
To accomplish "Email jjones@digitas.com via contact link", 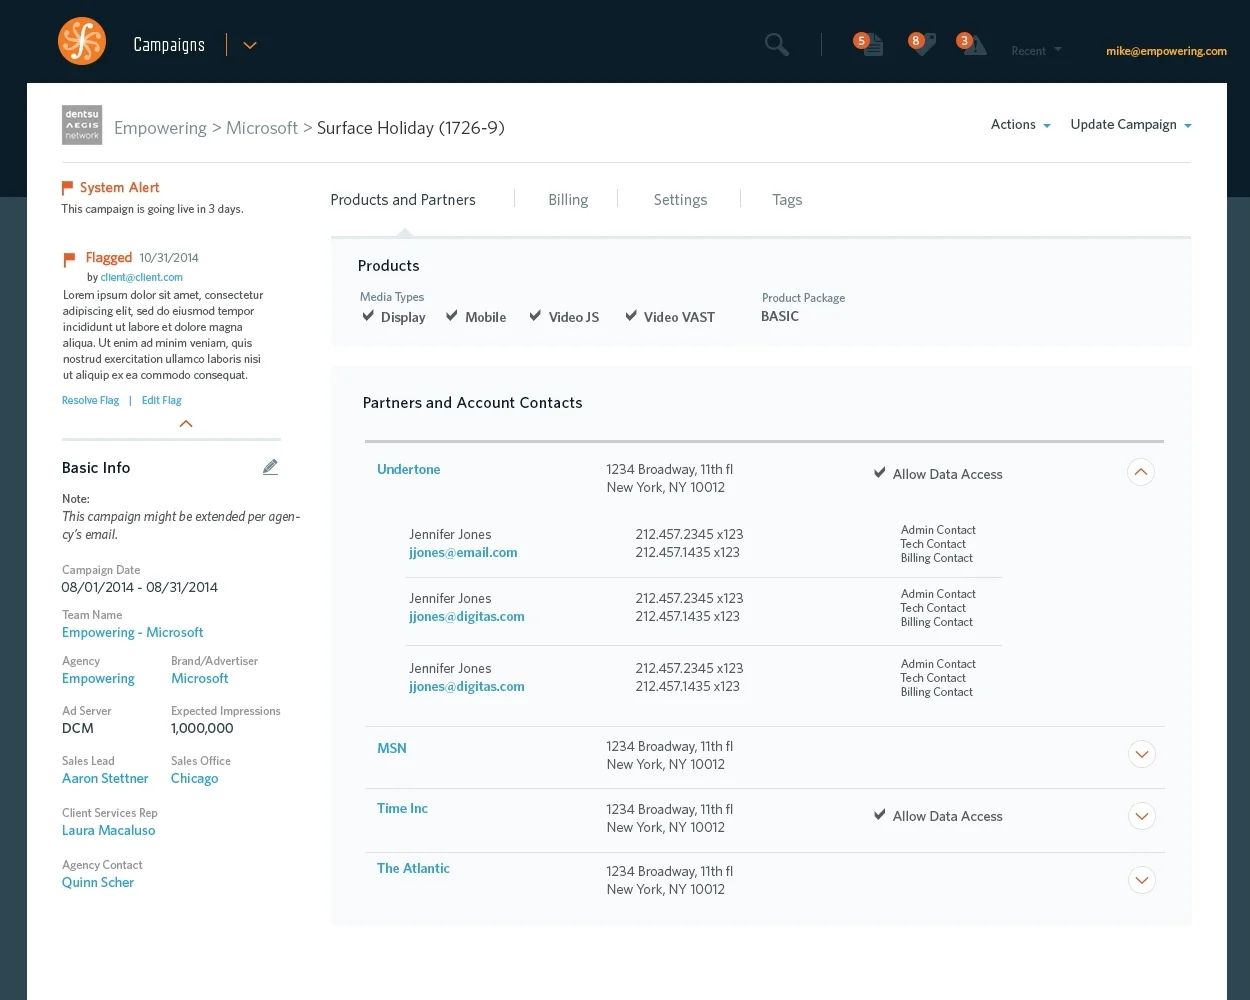I will click(x=466, y=616).
